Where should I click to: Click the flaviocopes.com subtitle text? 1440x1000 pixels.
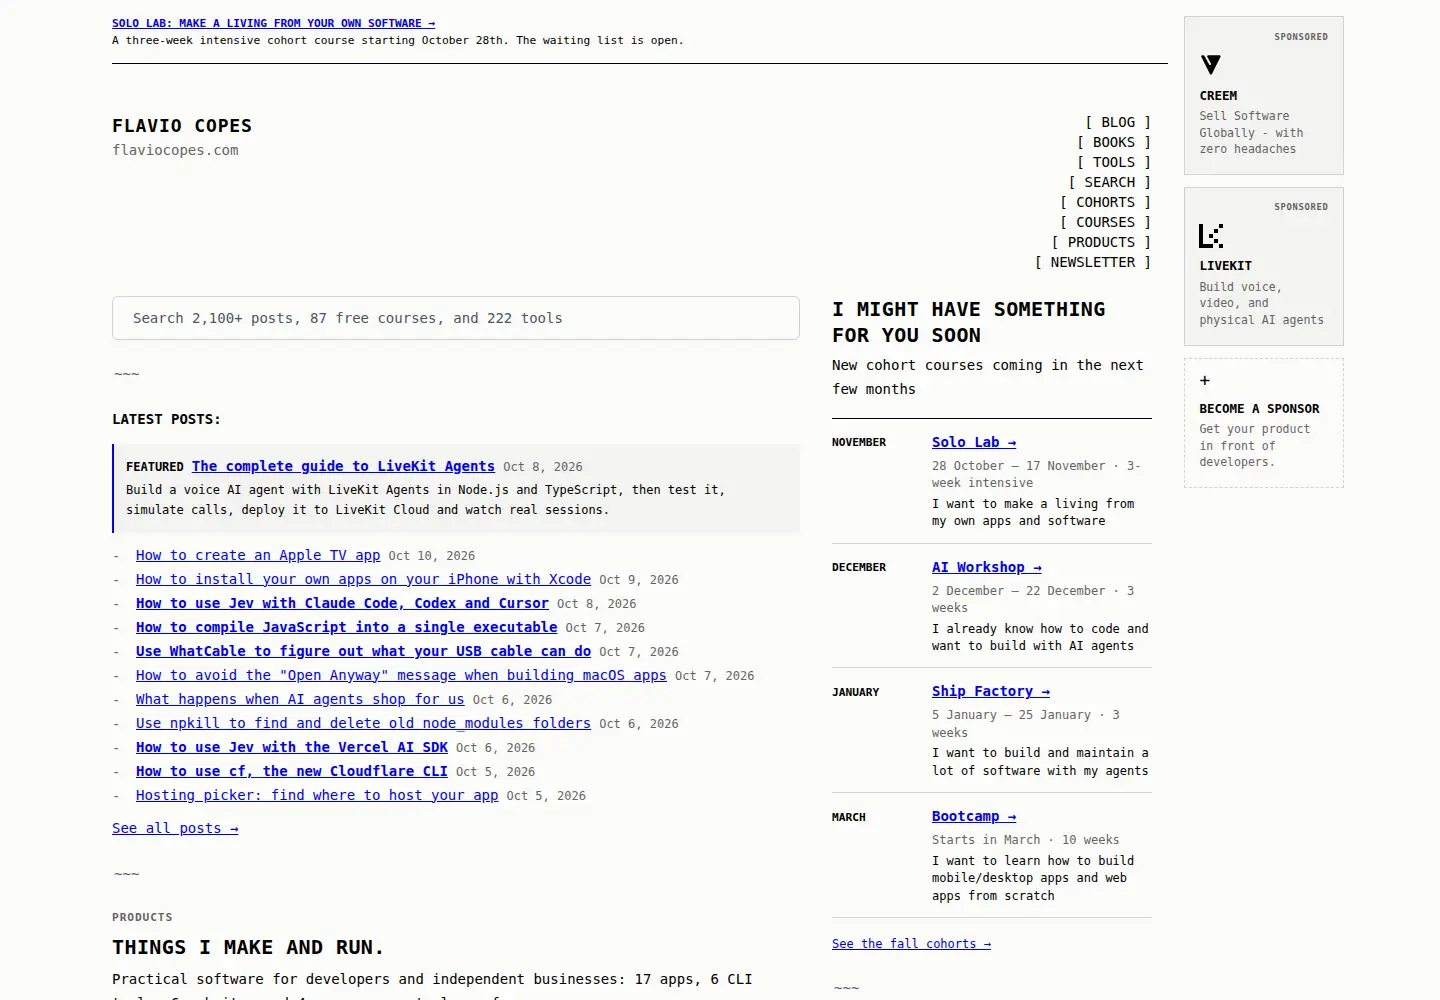click(x=175, y=150)
